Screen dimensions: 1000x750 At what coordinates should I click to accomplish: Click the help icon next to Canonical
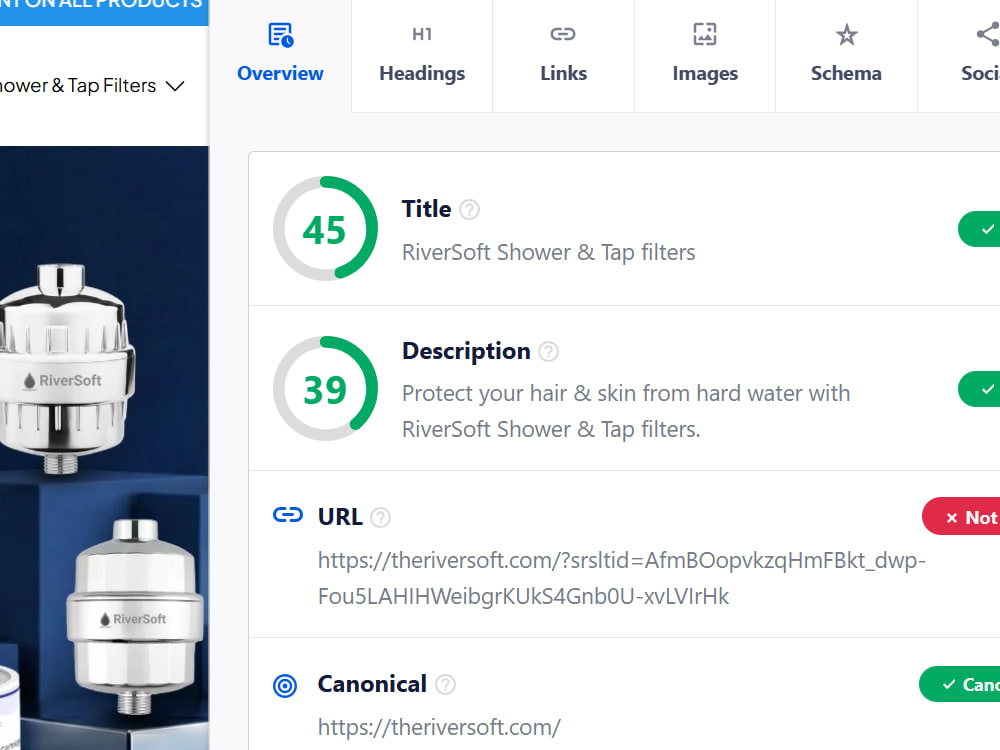pyautogui.click(x=445, y=684)
